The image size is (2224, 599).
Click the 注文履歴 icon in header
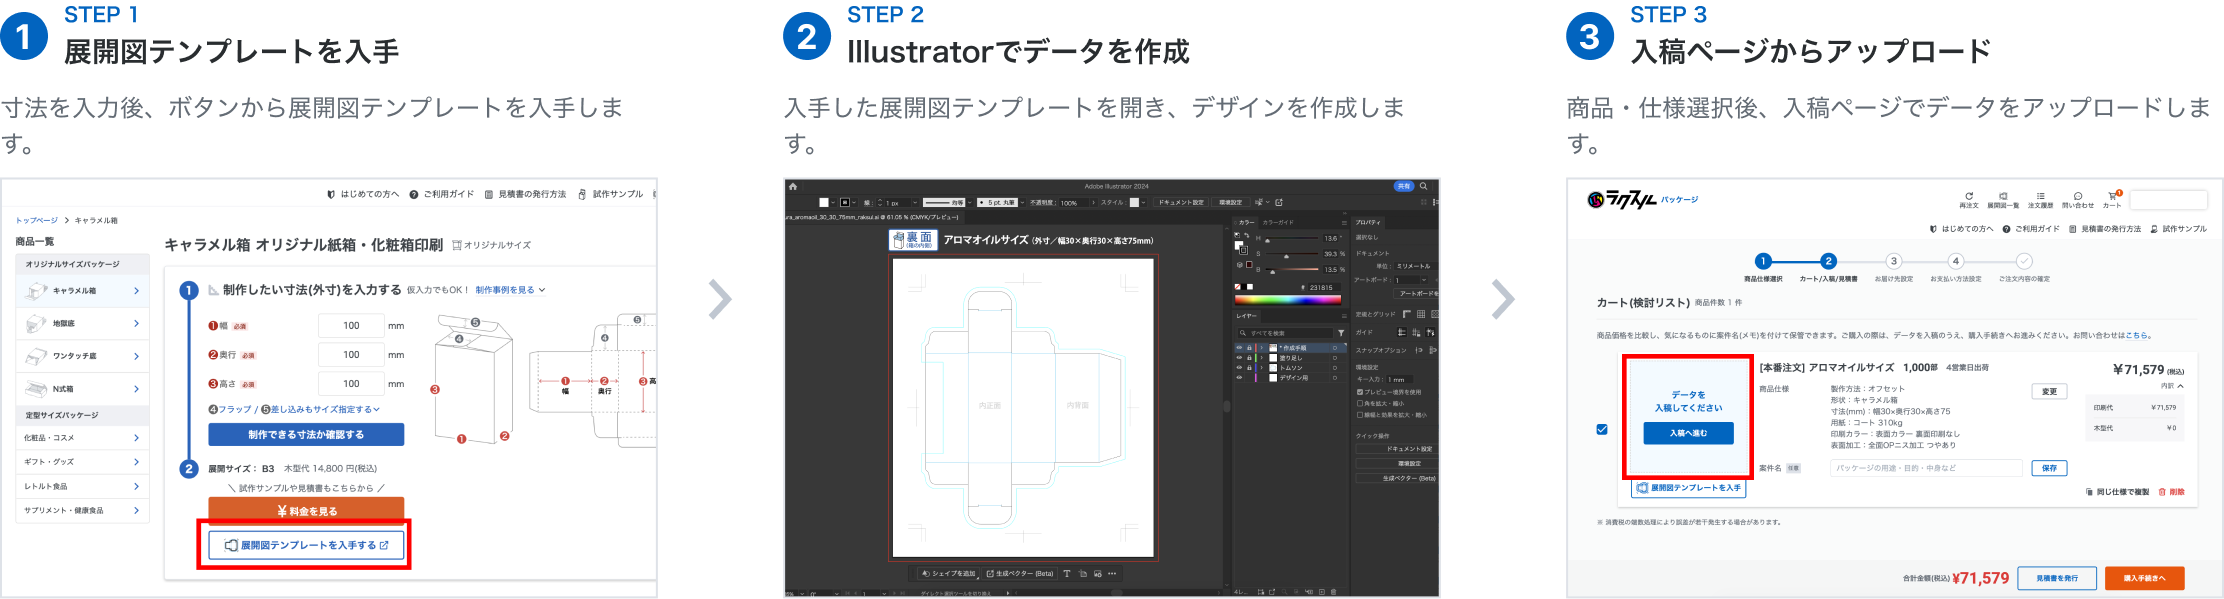[x=2040, y=200]
